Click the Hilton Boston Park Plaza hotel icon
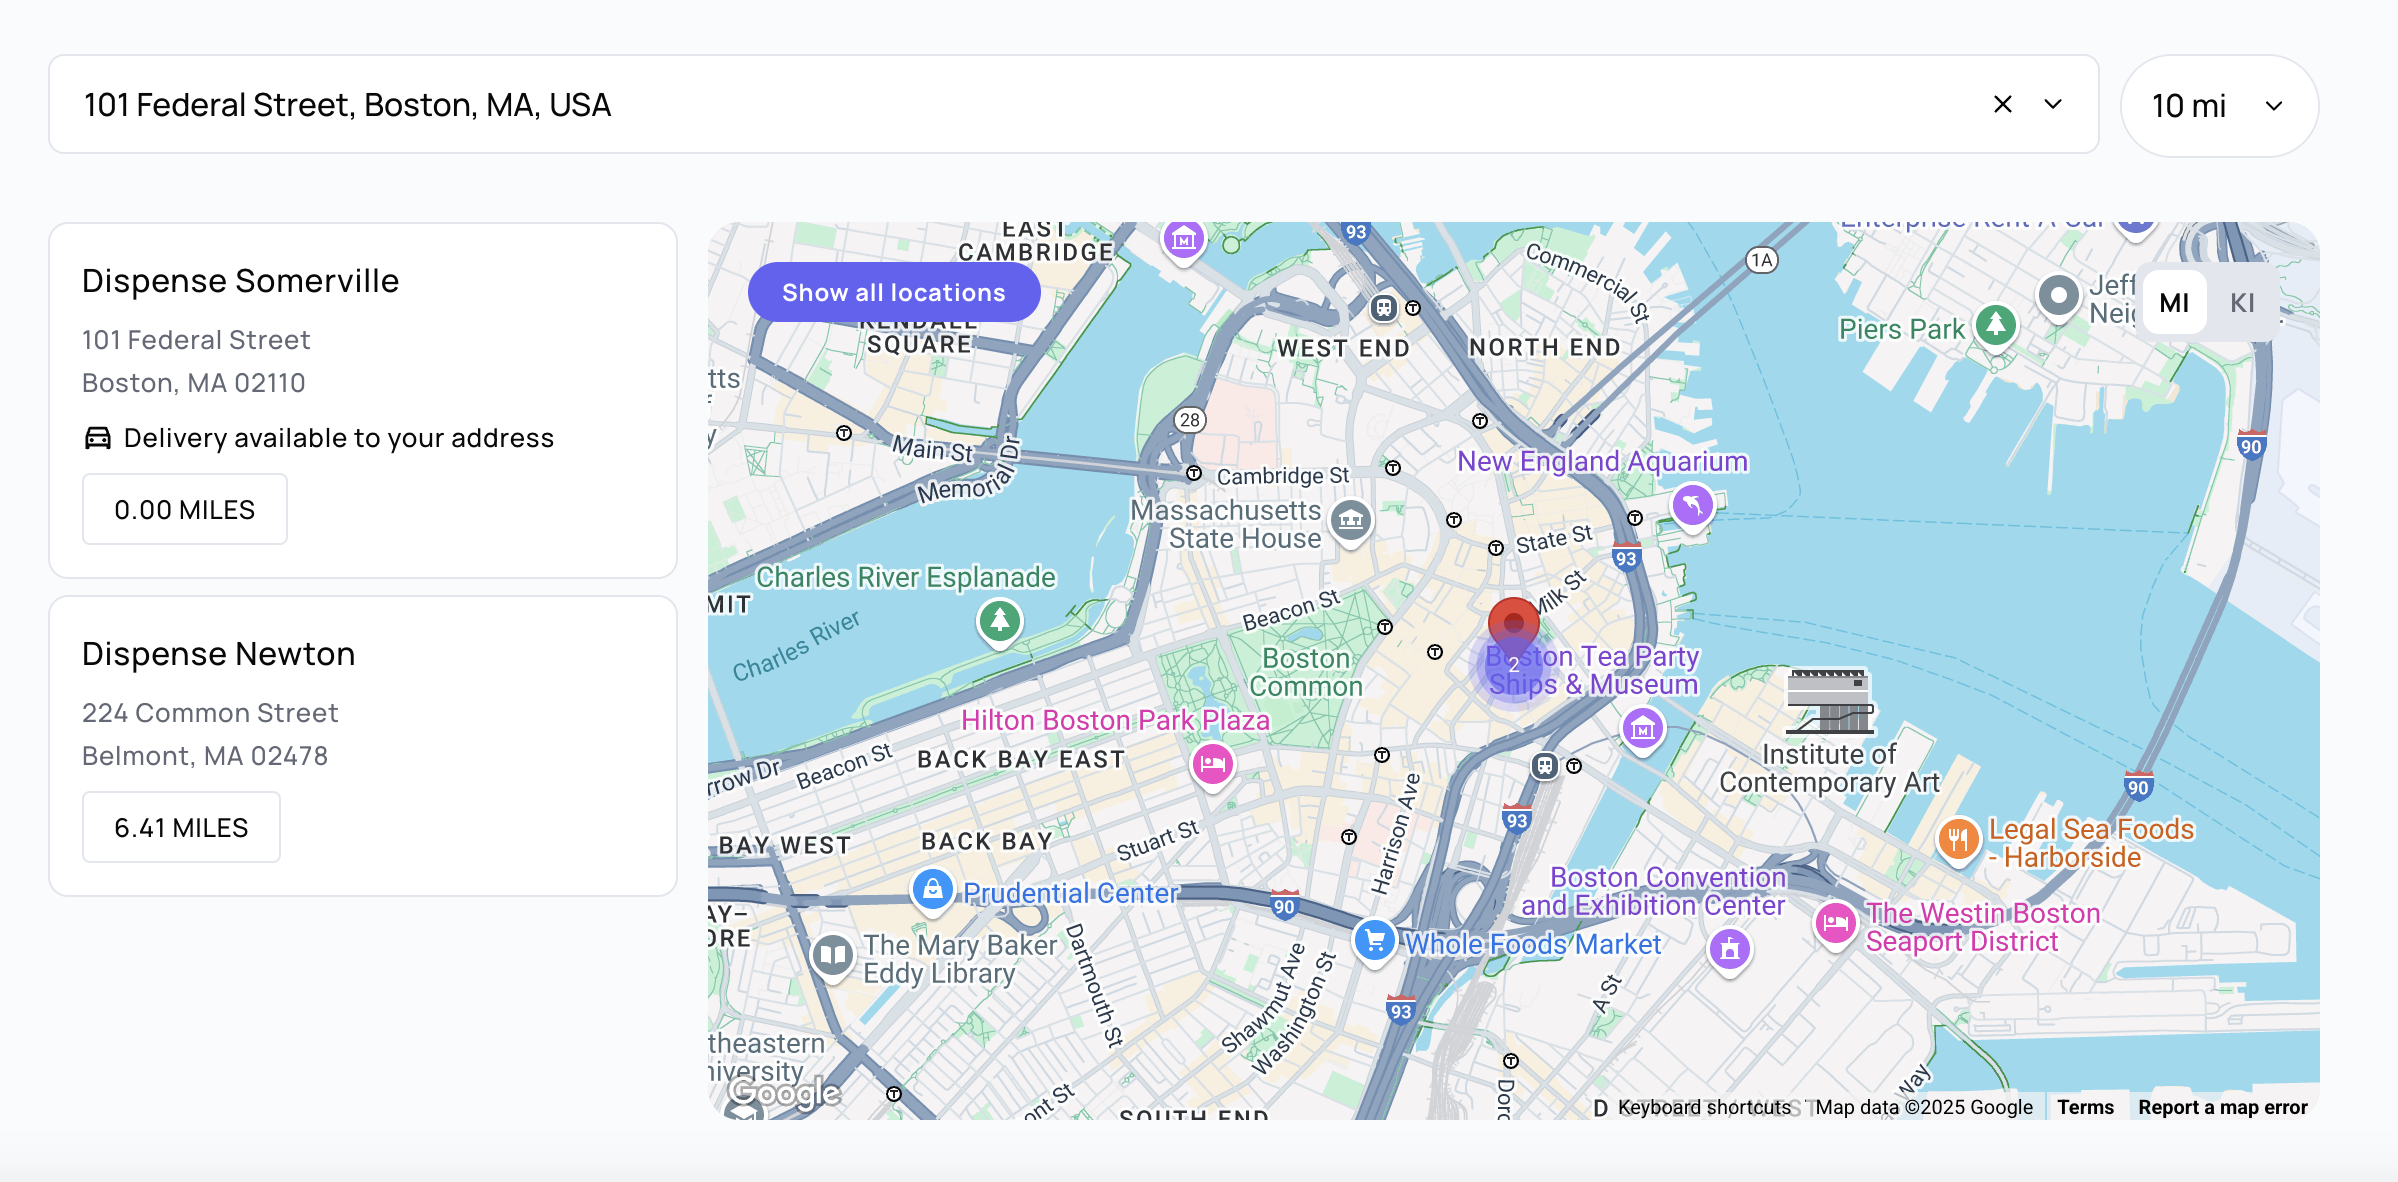 tap(1213, 766)
